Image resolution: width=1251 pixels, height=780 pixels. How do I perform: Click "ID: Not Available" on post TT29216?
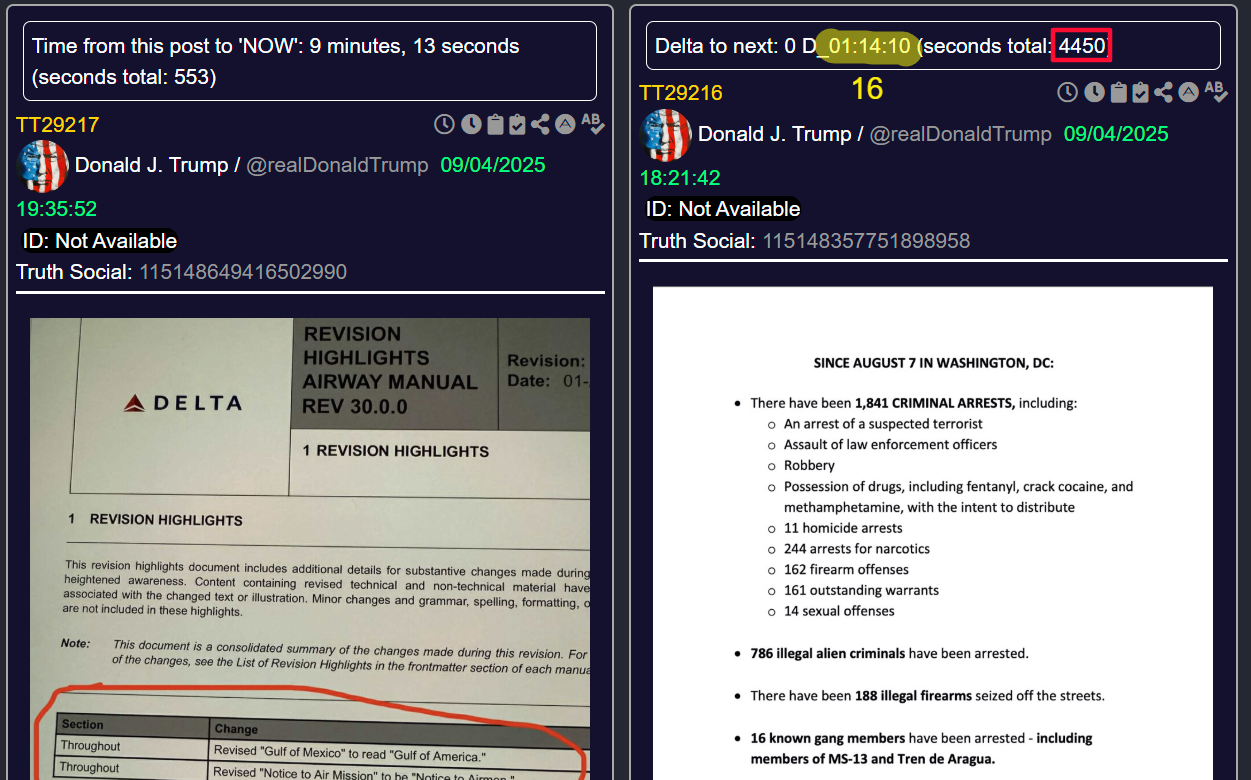coord(723,209)
